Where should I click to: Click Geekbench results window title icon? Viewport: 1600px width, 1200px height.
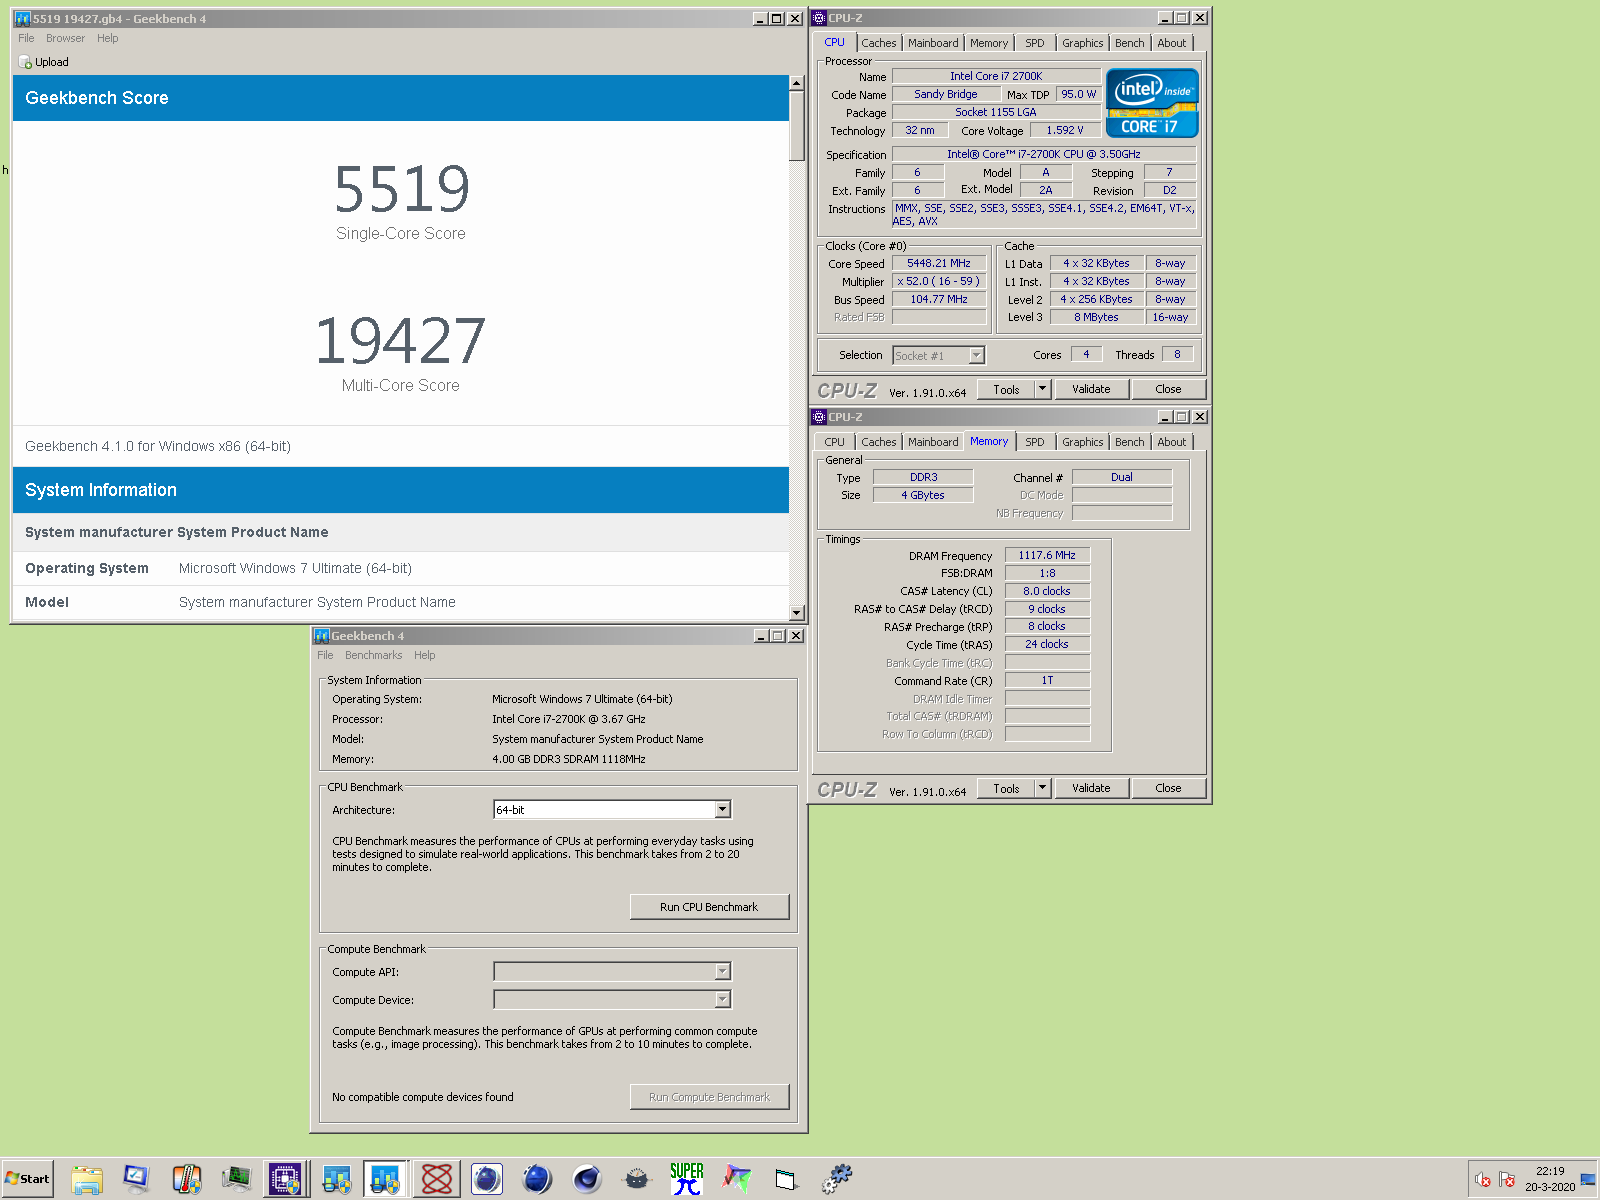(22, 19)
